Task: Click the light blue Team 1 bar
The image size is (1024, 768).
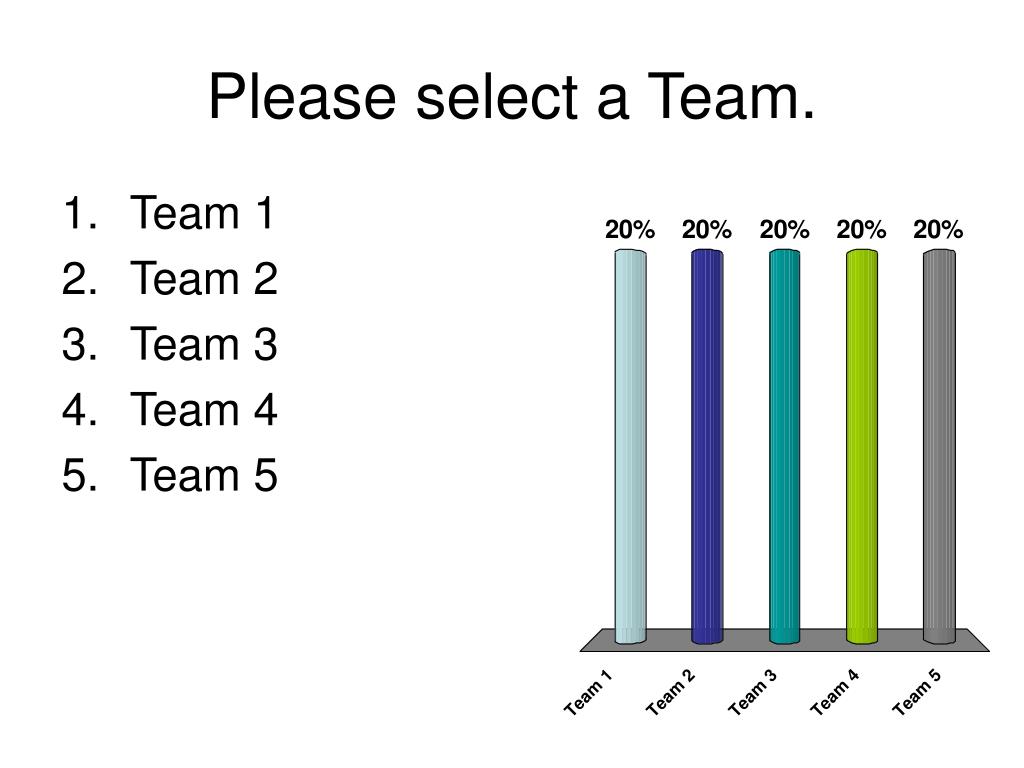Action: coord(630,447)
